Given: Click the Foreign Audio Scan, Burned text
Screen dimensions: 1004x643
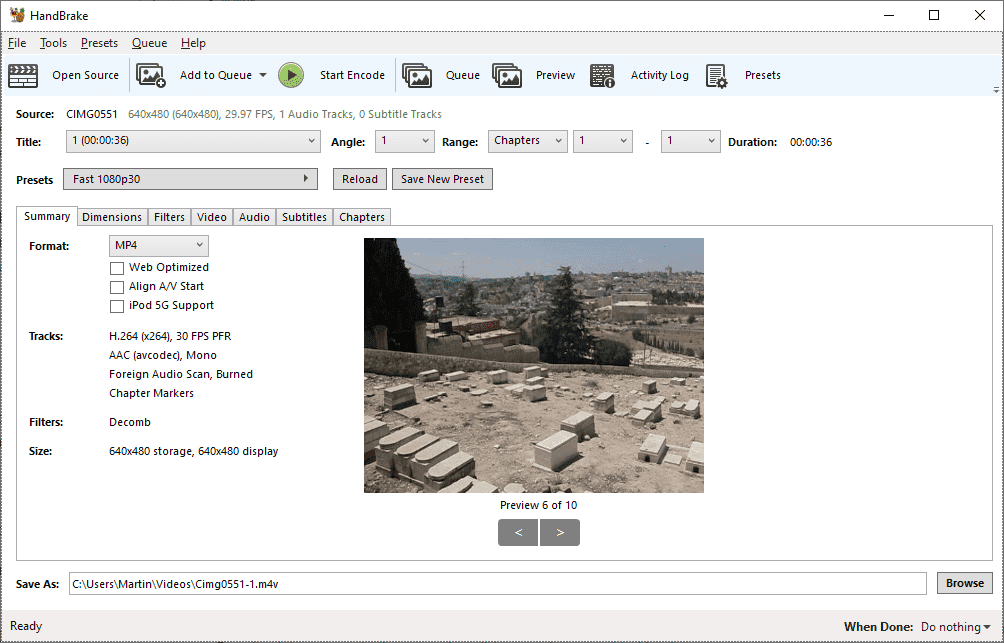Looking at the screenshot, I should click(181, 374).
